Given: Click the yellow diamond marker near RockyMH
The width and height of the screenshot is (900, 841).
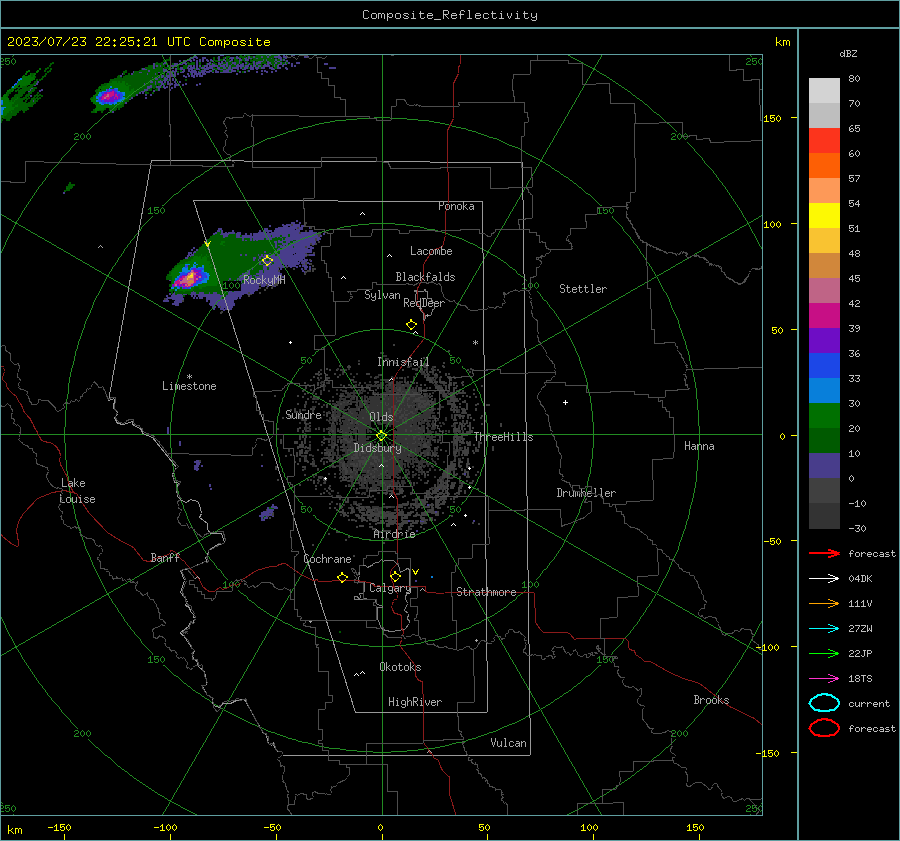Looking at the screenshot, I should point(267,261).
